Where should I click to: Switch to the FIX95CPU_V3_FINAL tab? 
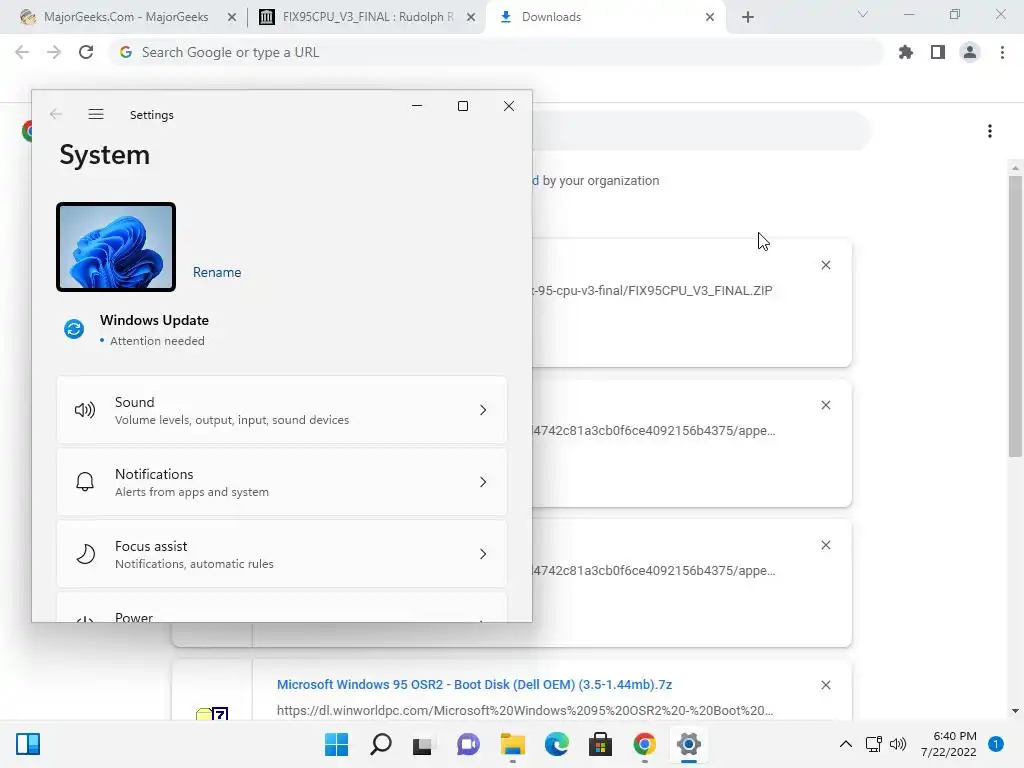tap(368, 17)
